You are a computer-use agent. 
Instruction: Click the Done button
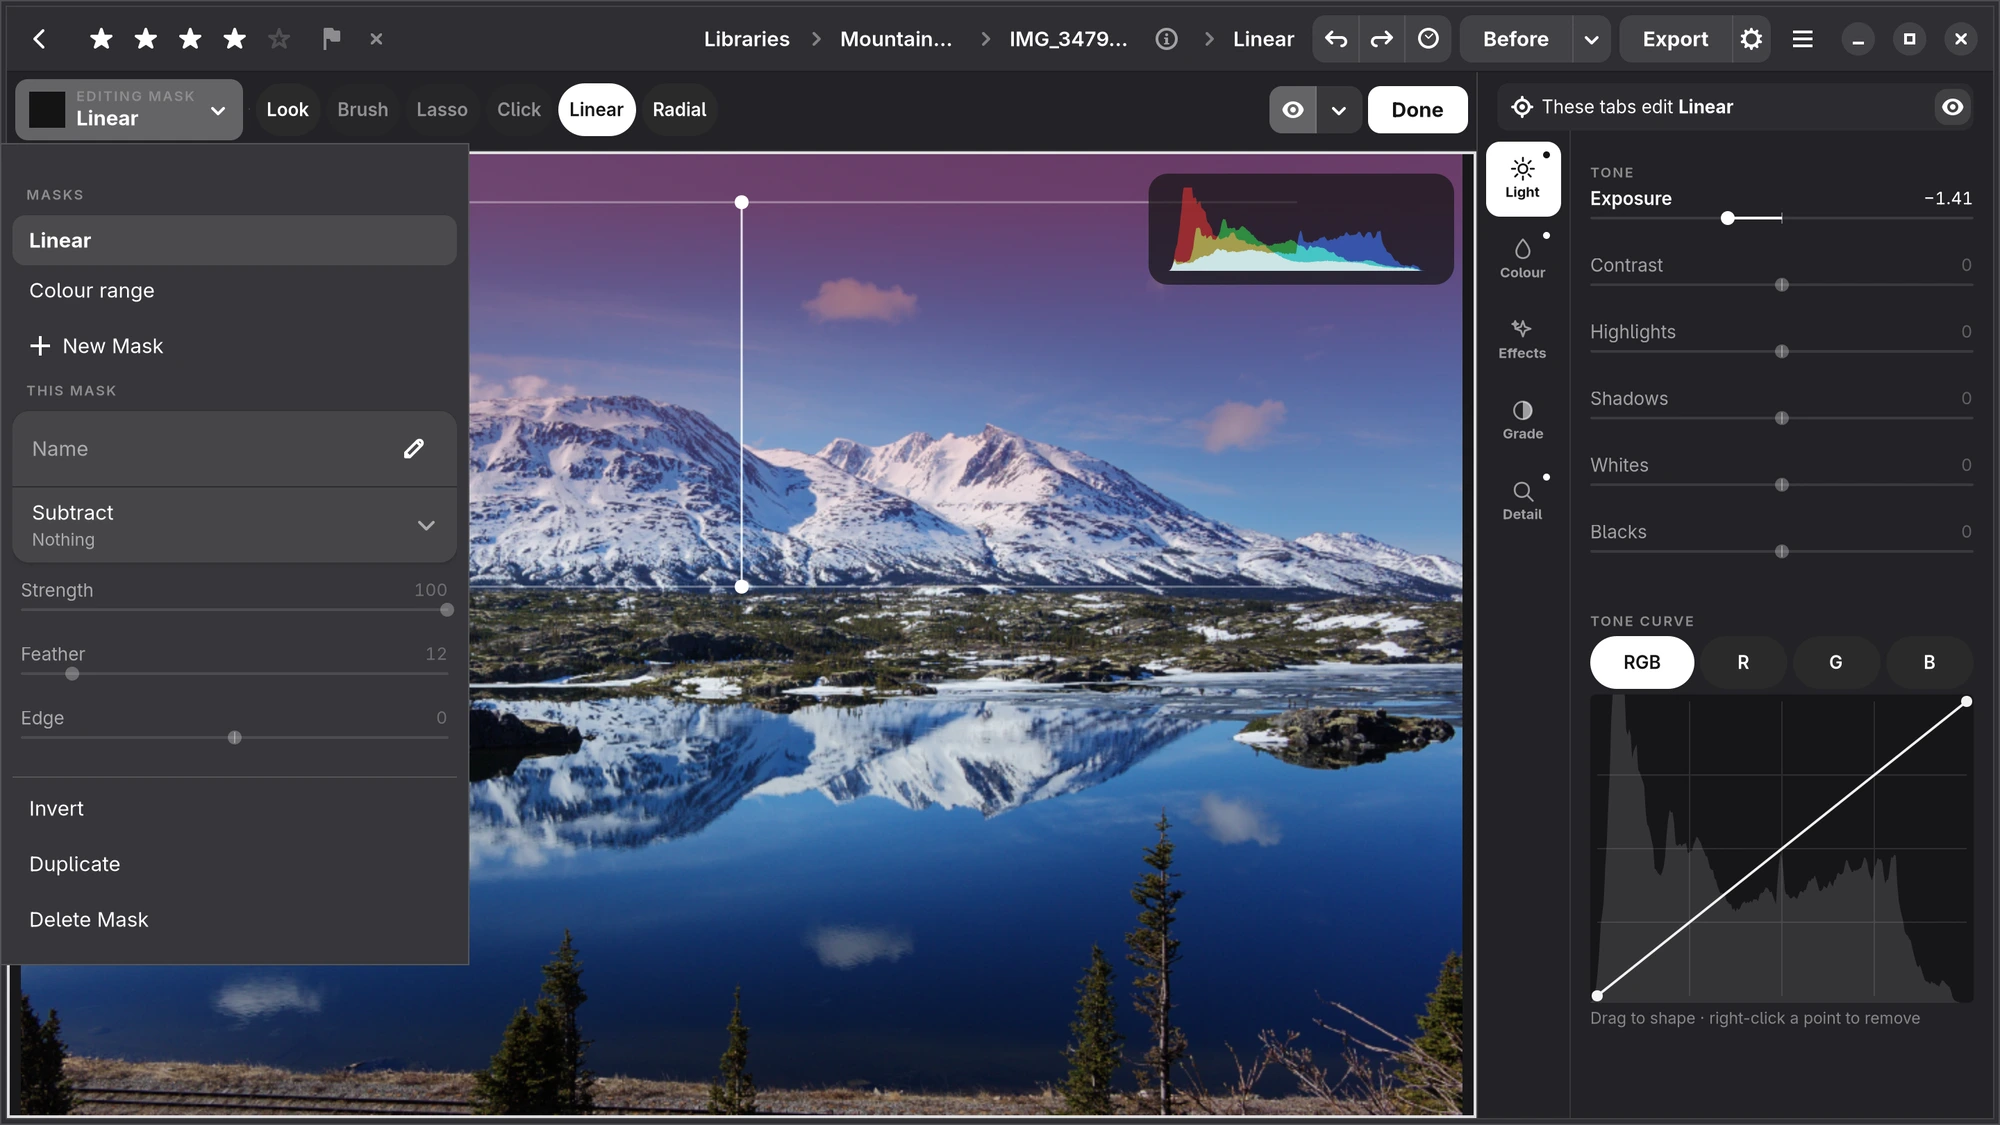coord(1417,110)
